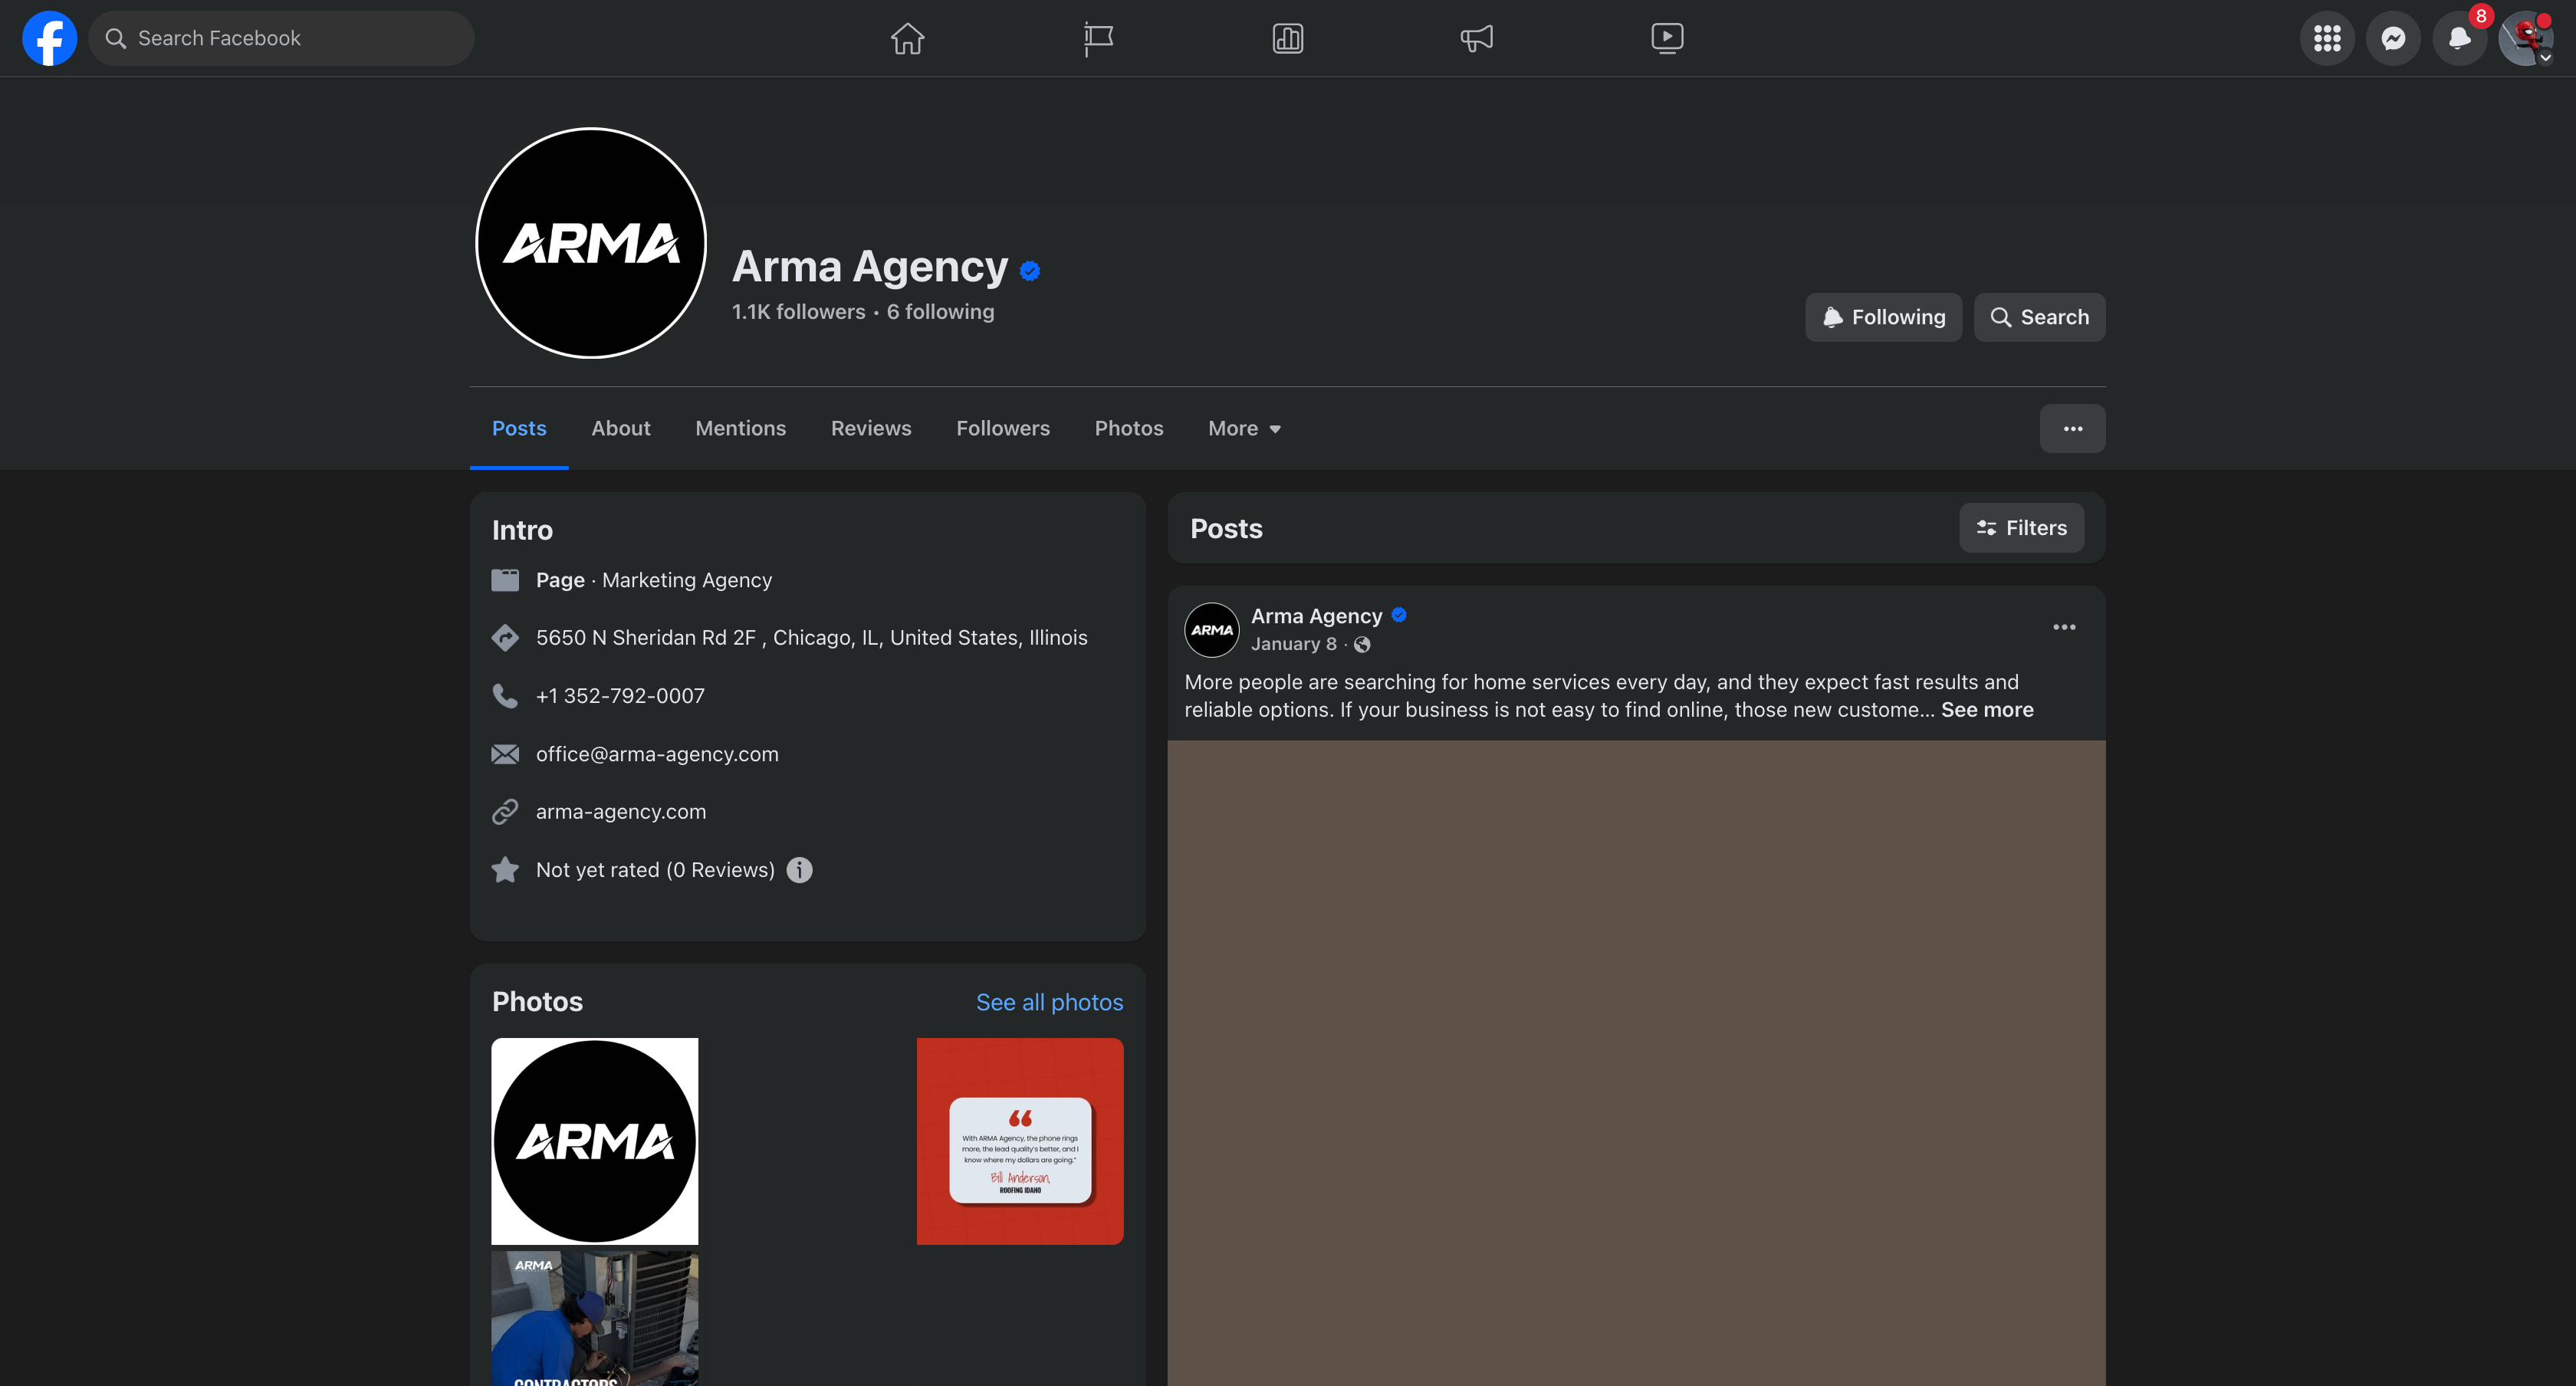The width and height of the screenshot is (2576, 1386).
Task: Click the star rating icon in Intro
Action: coord(505,870)
